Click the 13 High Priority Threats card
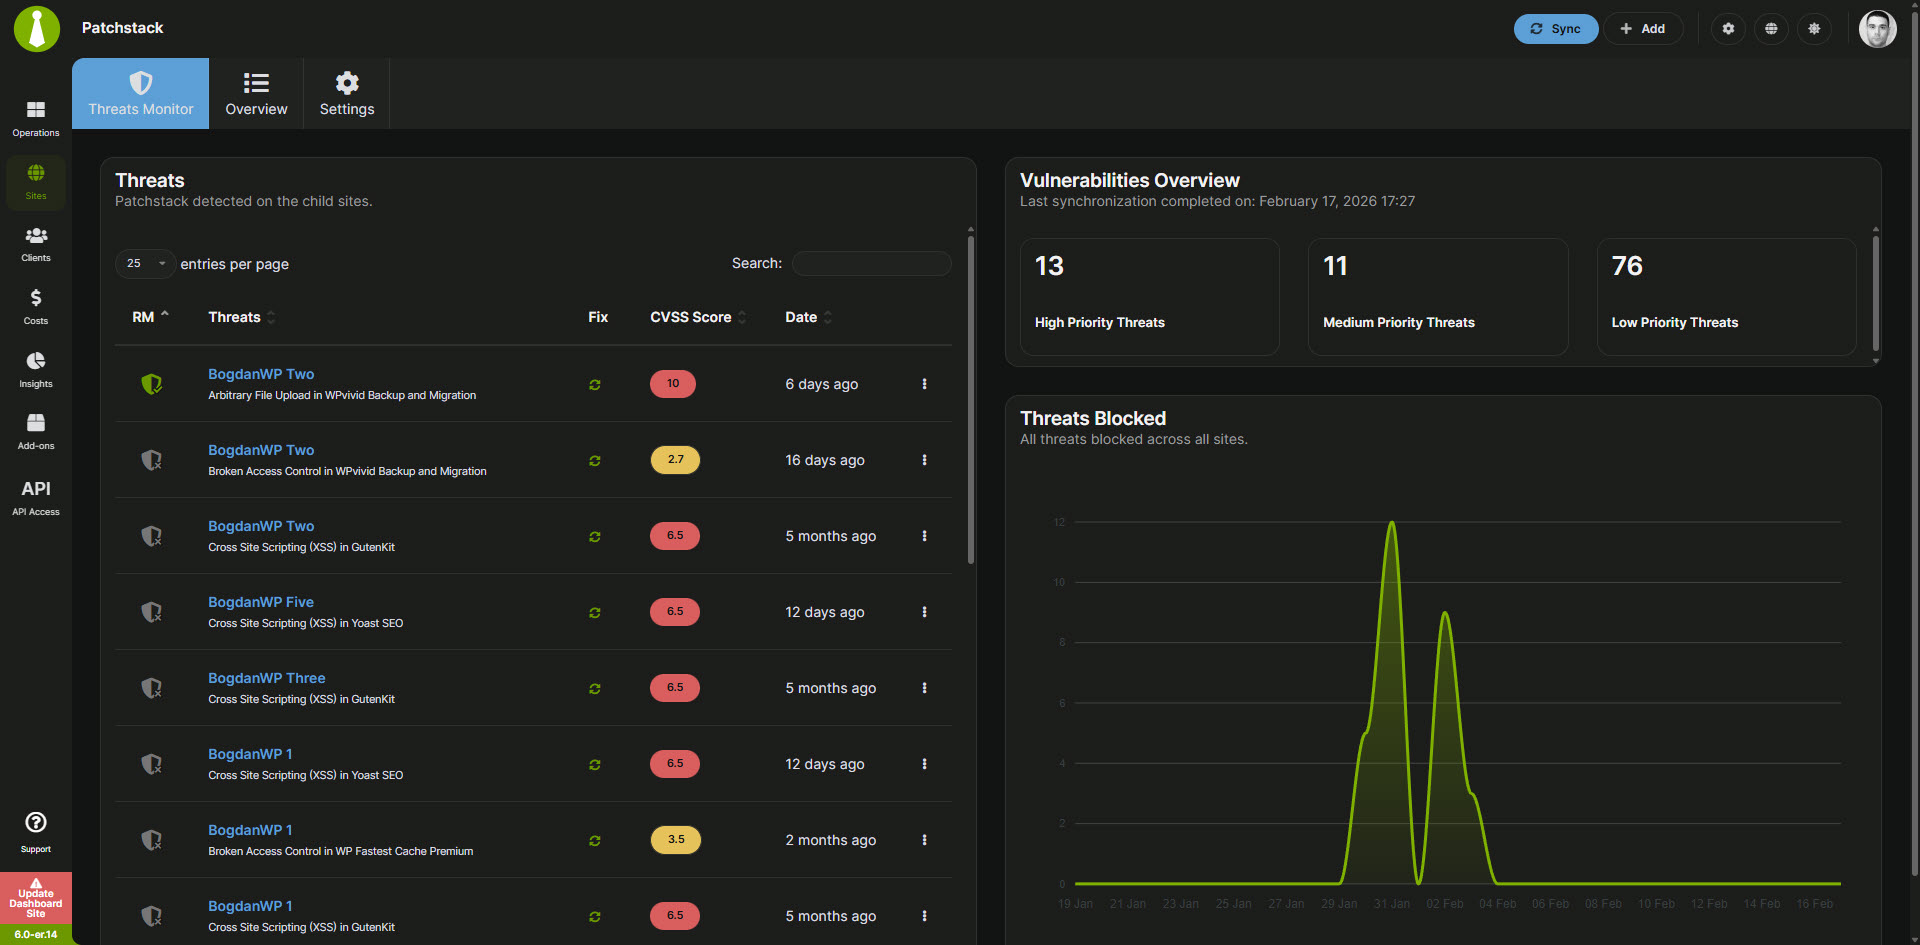 [1149, 296]
